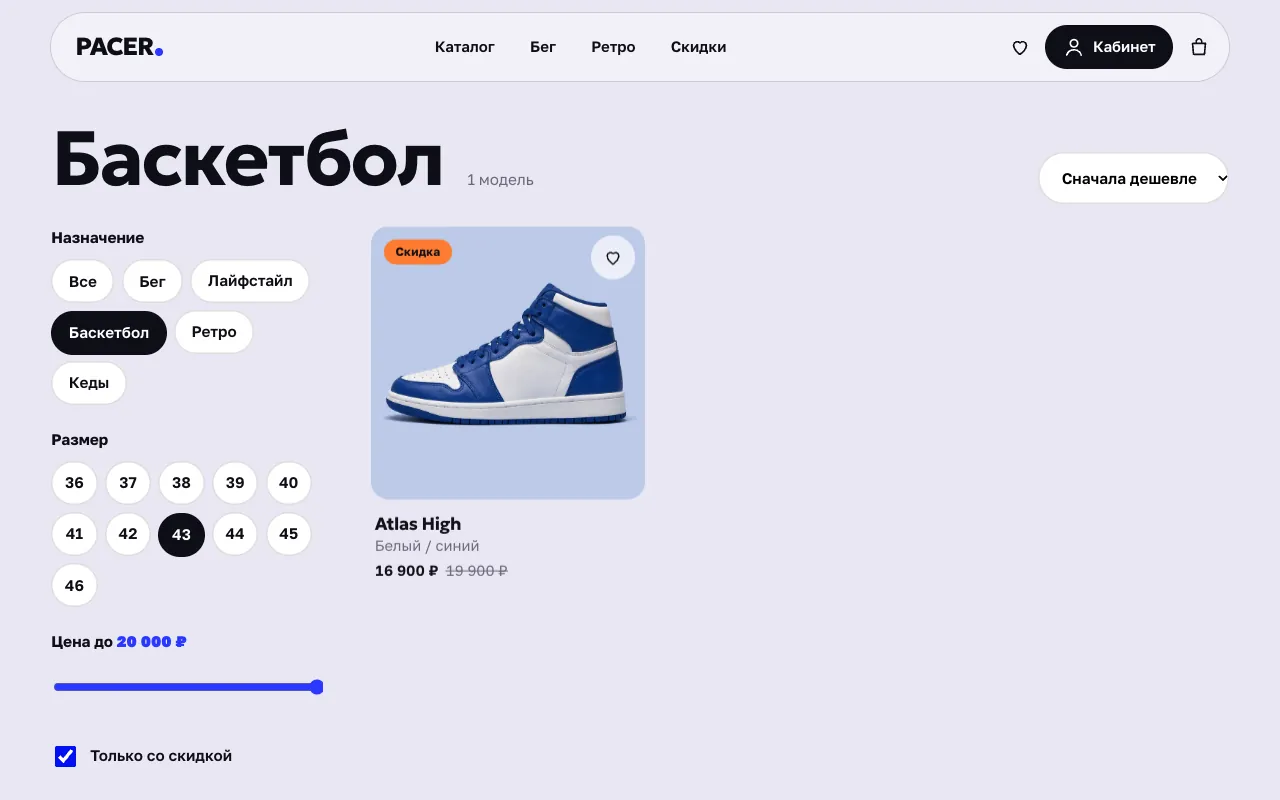This screenshot has height=800, width=1280.
Task: Uncheck the Только со скидкой checkbox
Action: (65, 756)
